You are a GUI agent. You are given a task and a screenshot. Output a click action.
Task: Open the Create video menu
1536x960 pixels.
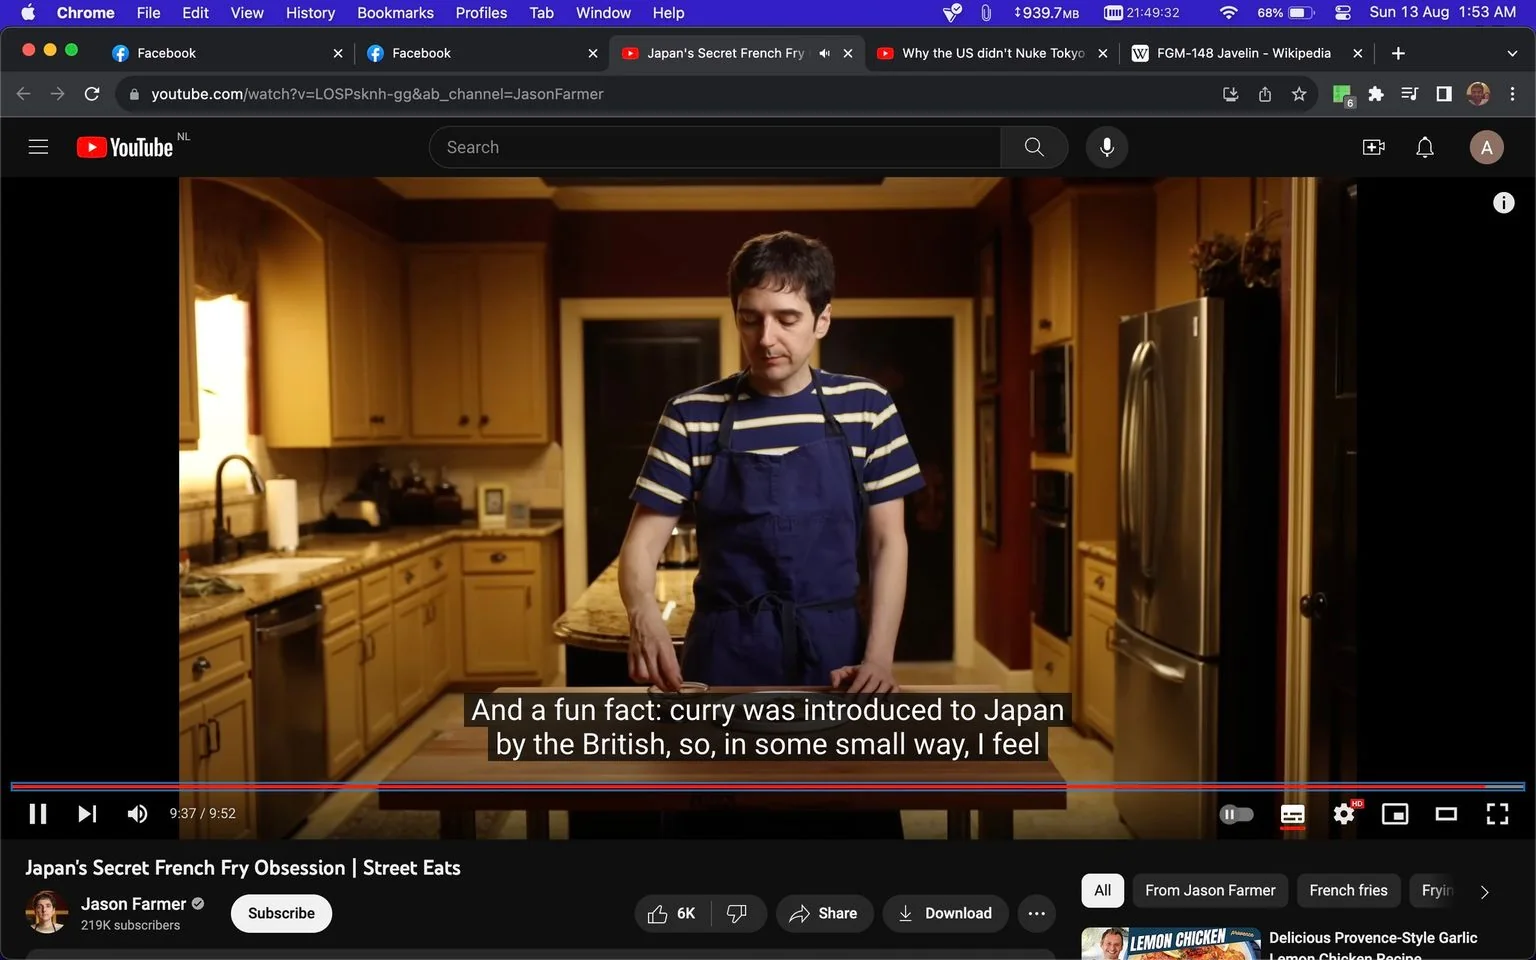coord(1374,147)
